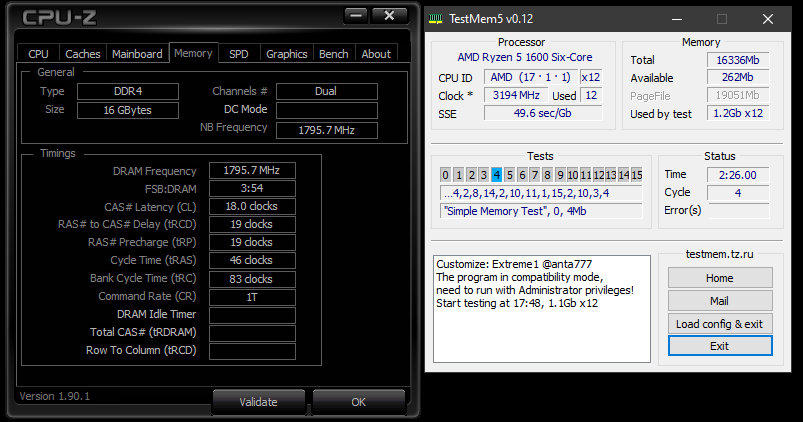Click the Total memory value 16336Mb
Image resolution: width=803 pixels, height=422 pixels.
point(738,60)
